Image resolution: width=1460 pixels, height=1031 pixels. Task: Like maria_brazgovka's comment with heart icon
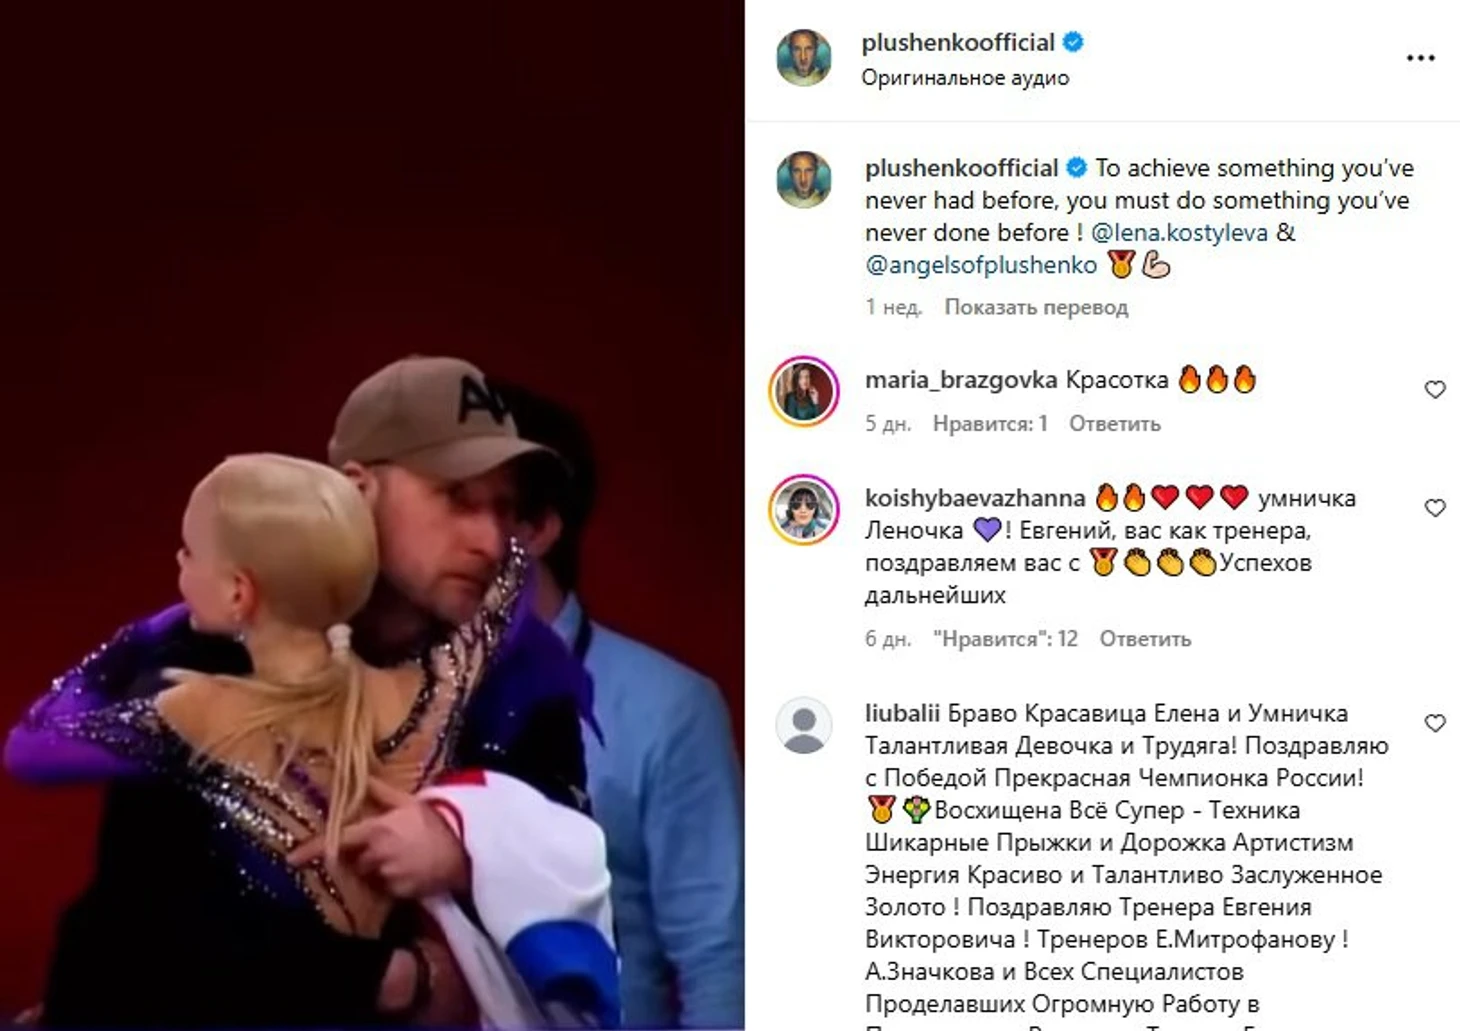point(1435,390)
